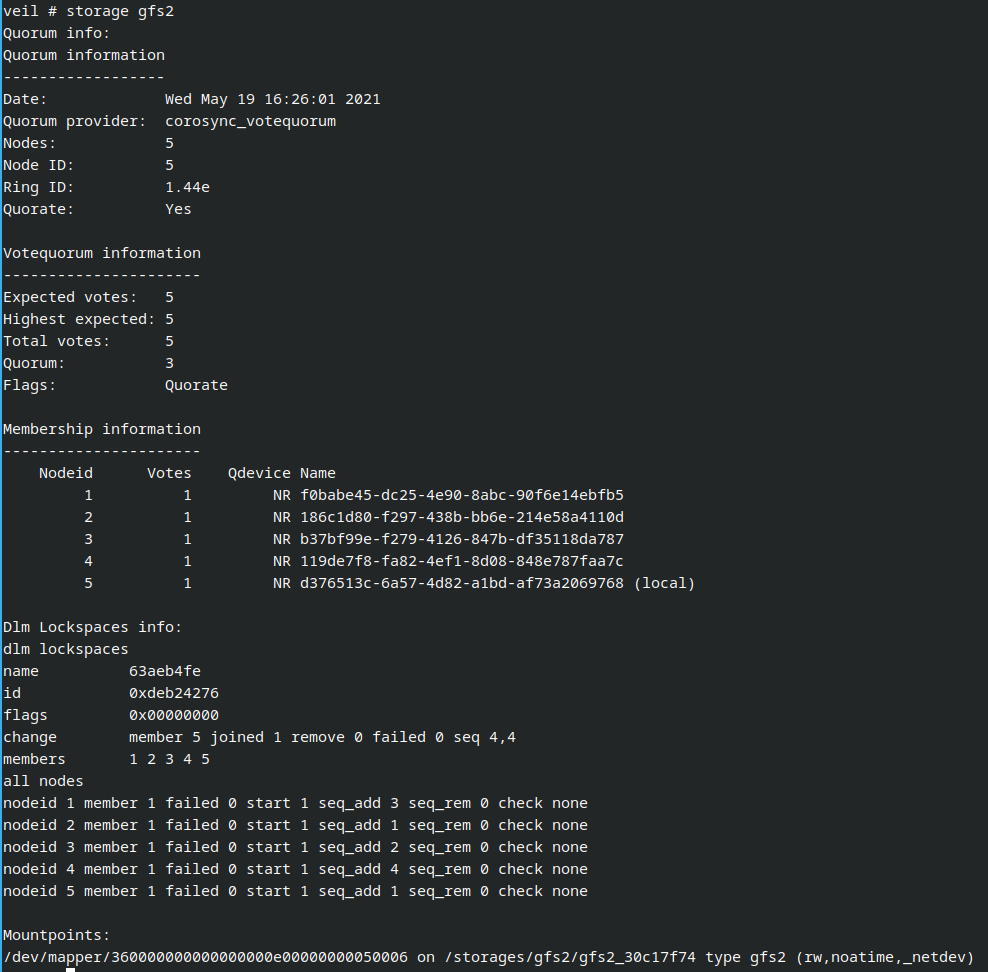Click the Ring ID value 1.44e
The height and width of the screenshot is (972, 988).
point(187,187)
